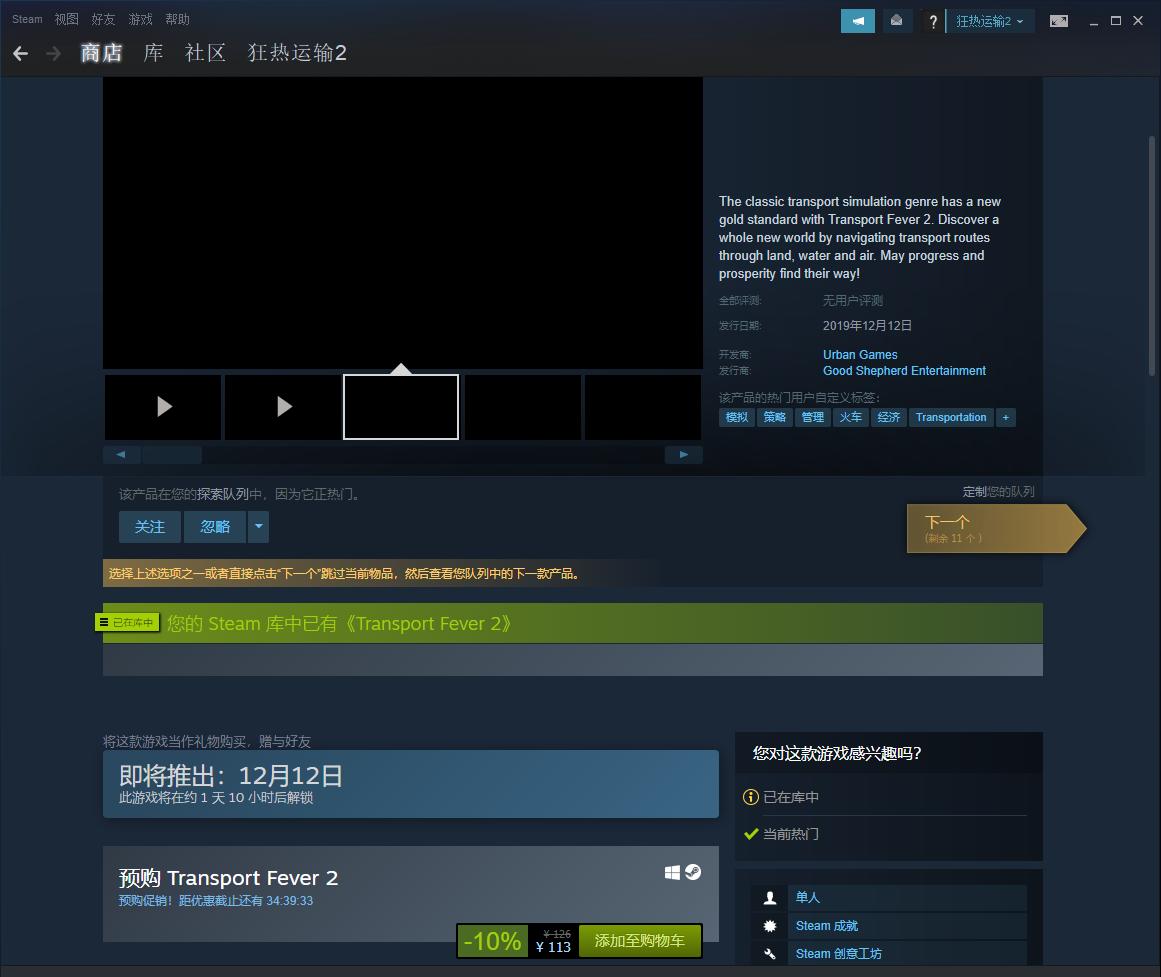Viewport: 1161px width, 977px height.
Task: Select the 火车 tag
Action: [x=850, y=417]
